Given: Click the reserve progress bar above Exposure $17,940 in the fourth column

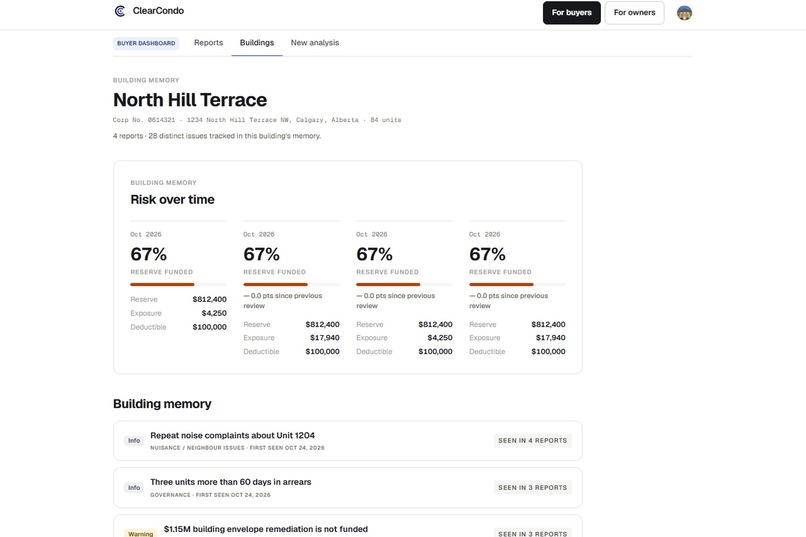Looking at the screenshot, I should tap(517, 284).
